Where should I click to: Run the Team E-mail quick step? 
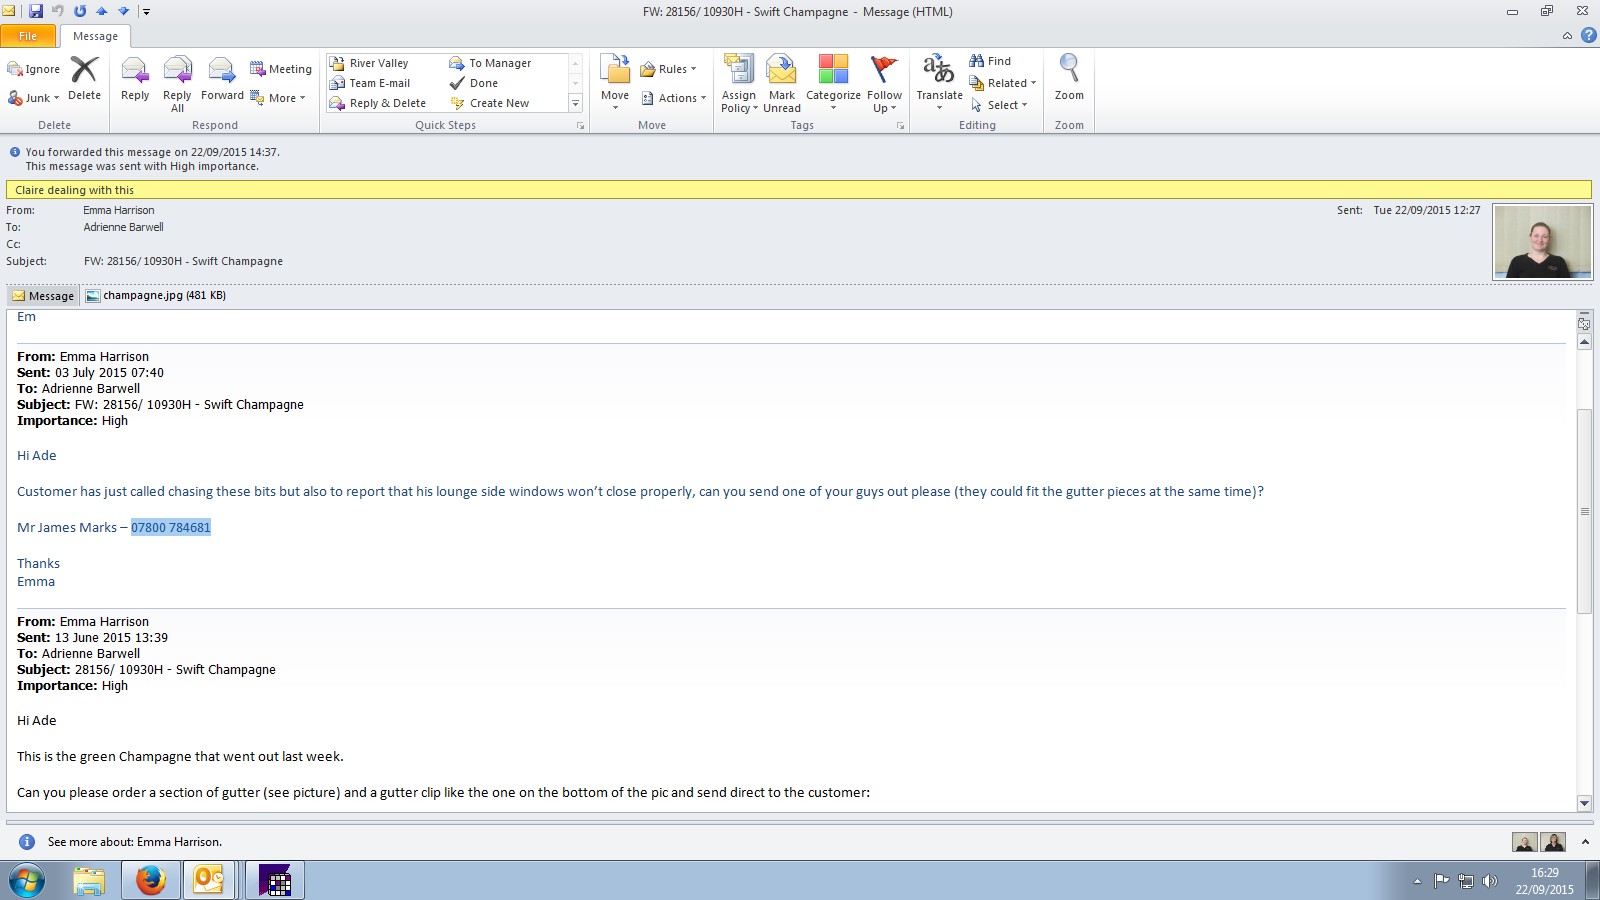[370, 83]
